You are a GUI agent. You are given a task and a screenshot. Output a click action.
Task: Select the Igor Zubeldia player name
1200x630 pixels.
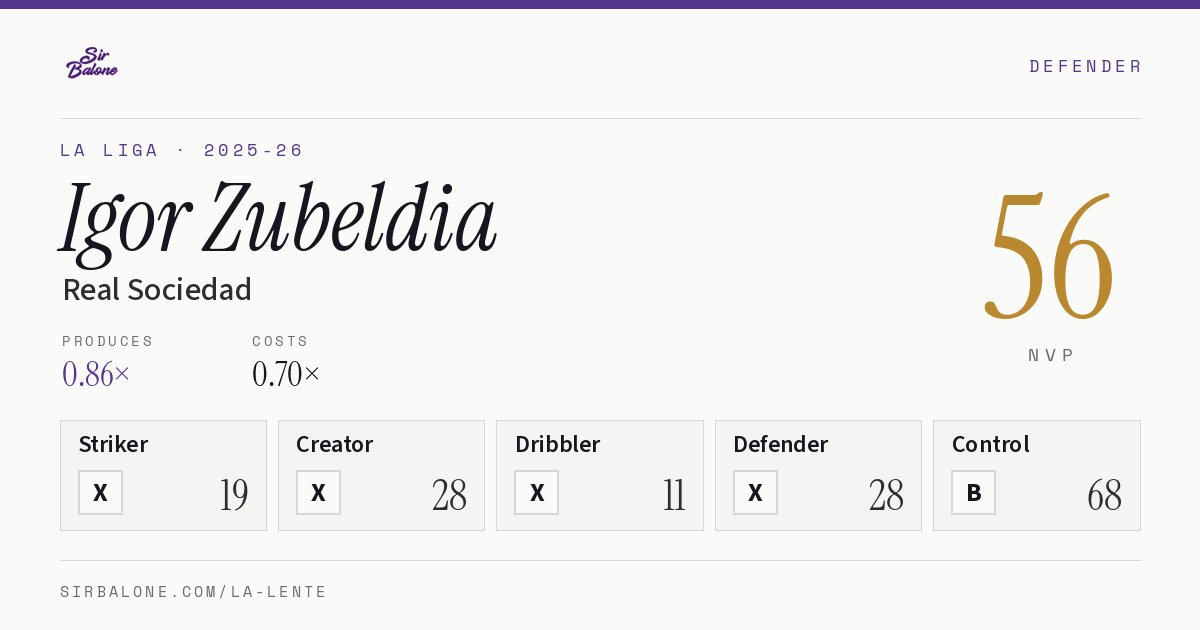point(278,220)
